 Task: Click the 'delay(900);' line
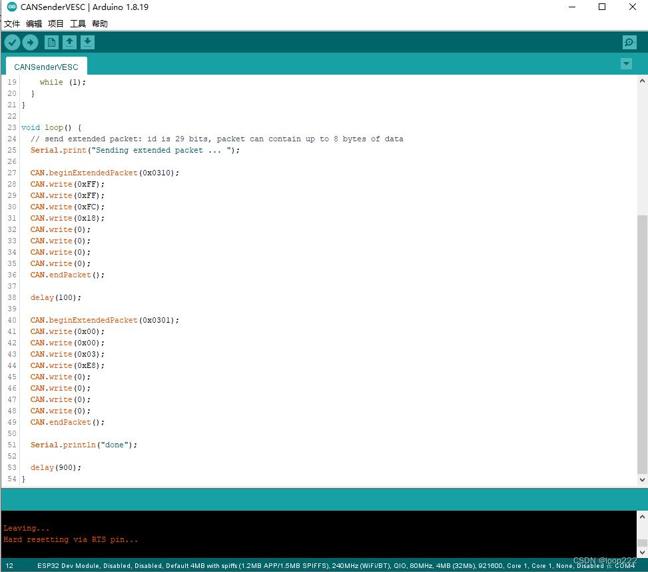coord(56,467)
